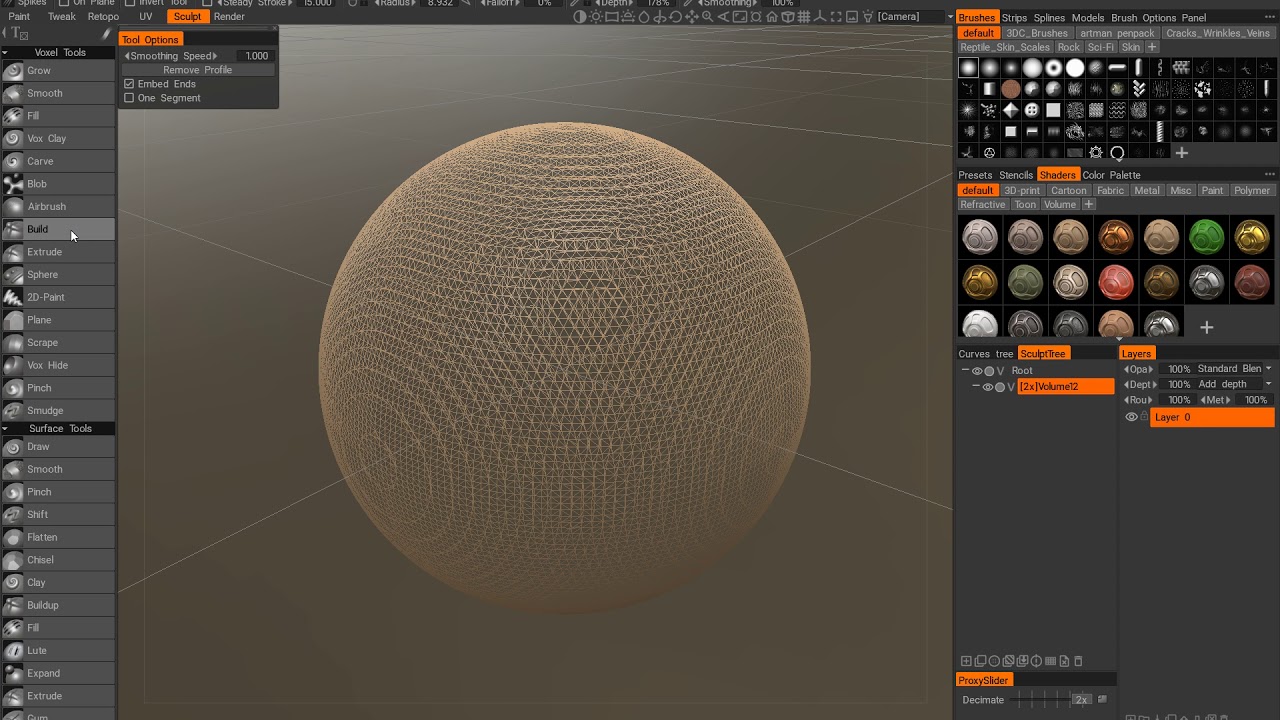This screenshot has width=1280, height=720.
Task: Hide the [2x]Volume12 object
Action: pos(987,387)
